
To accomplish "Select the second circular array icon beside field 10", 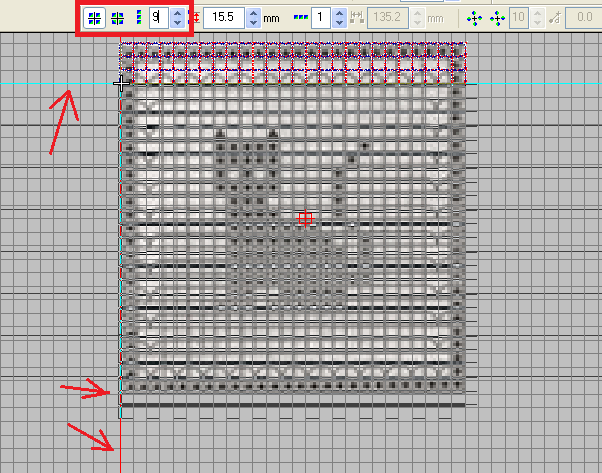I will [498, 18].
